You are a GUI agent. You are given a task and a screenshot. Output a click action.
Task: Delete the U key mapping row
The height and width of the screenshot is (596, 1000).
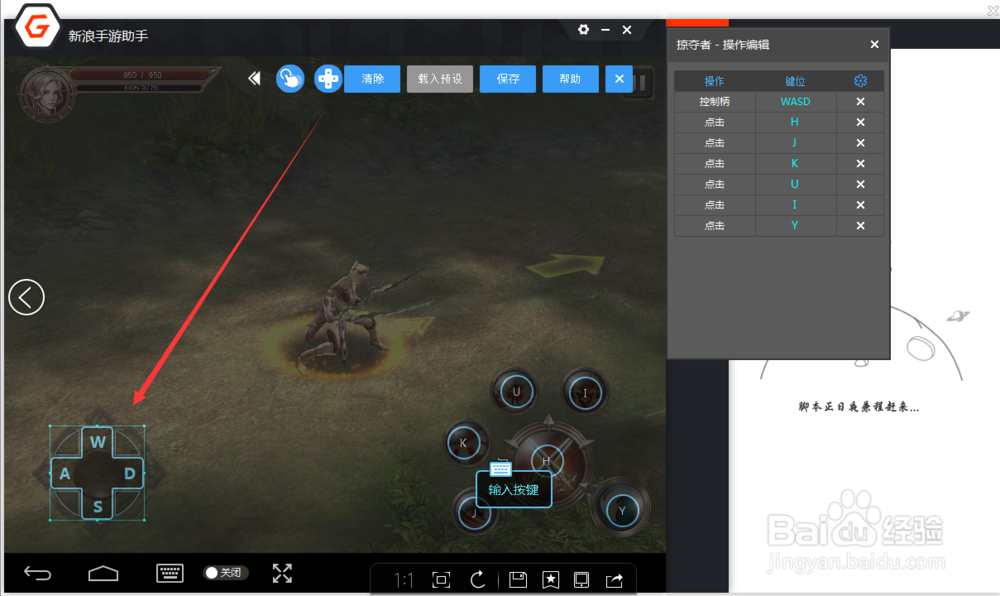tap(860, 184)
